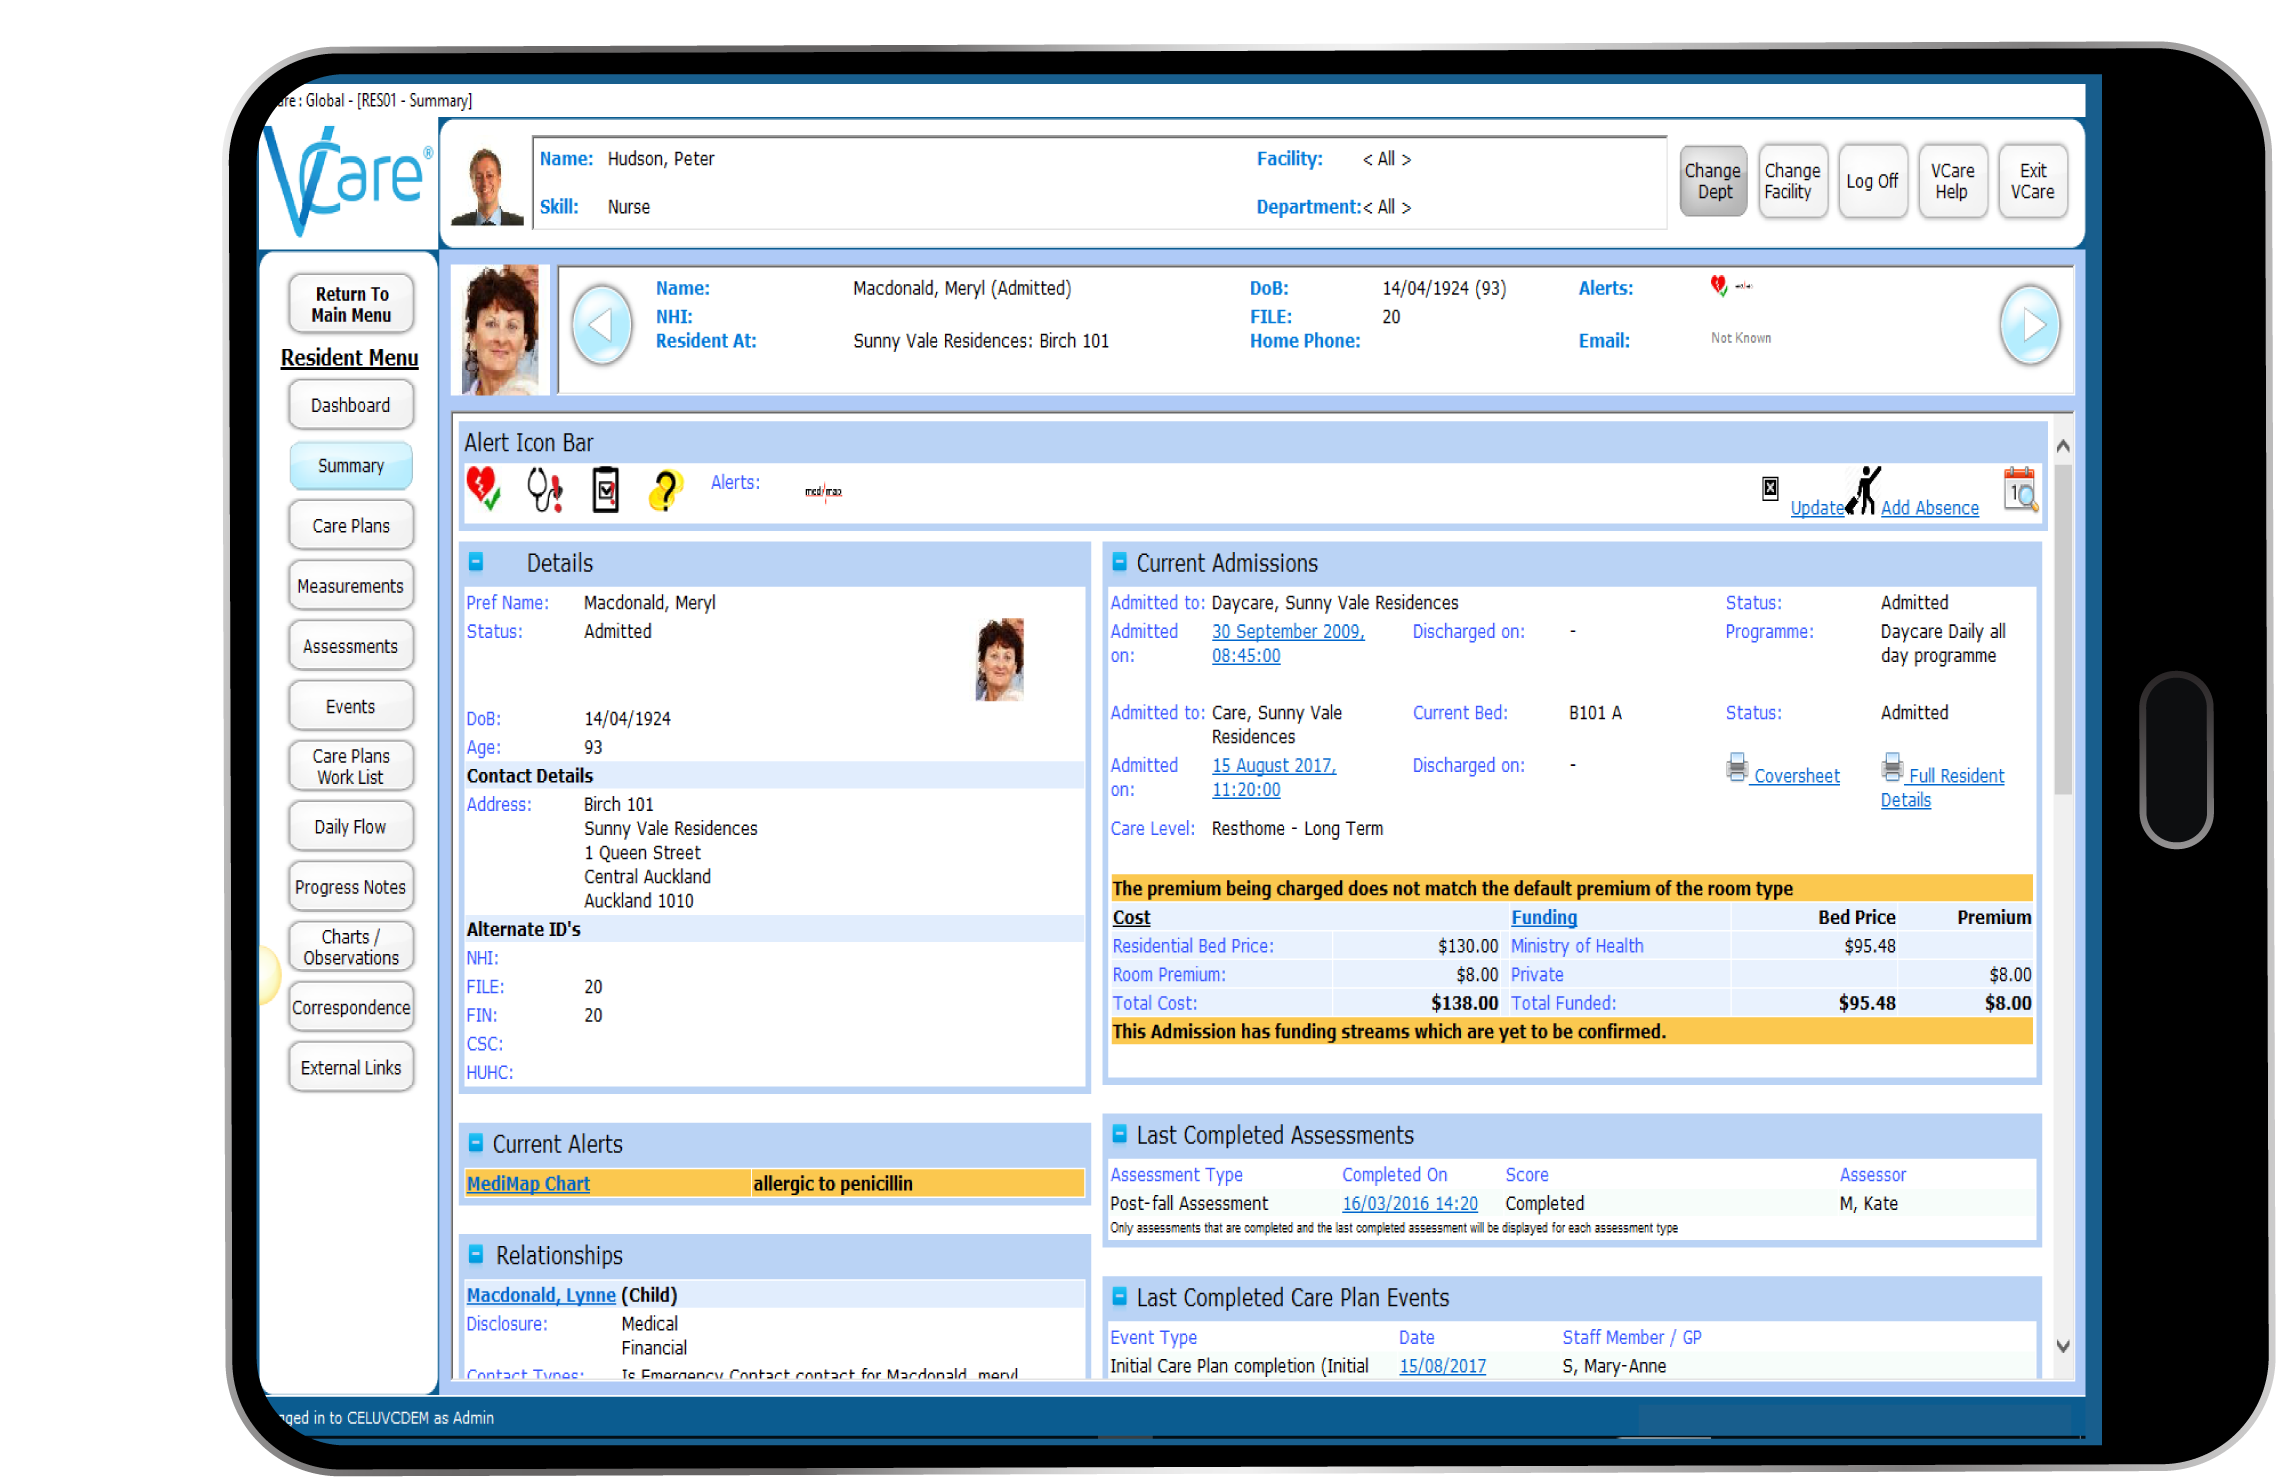Select Care Plans in Resident Menu
This screenshot has height=1477, width=2276.
[x=351, y=526]
